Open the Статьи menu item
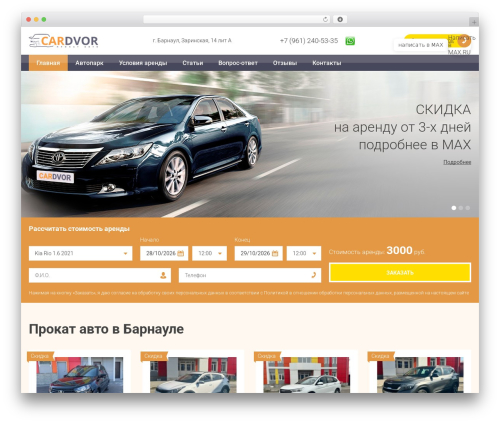 tap(193, 63)
